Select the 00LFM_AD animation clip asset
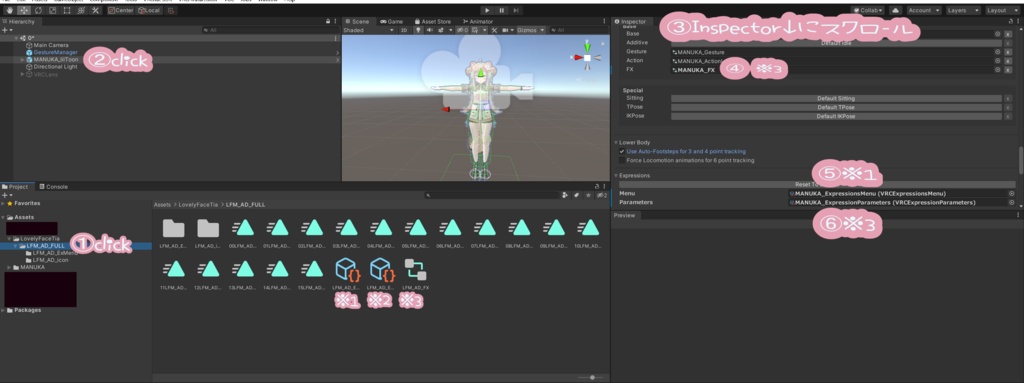Screen dimensions: 1024x383 244,233
